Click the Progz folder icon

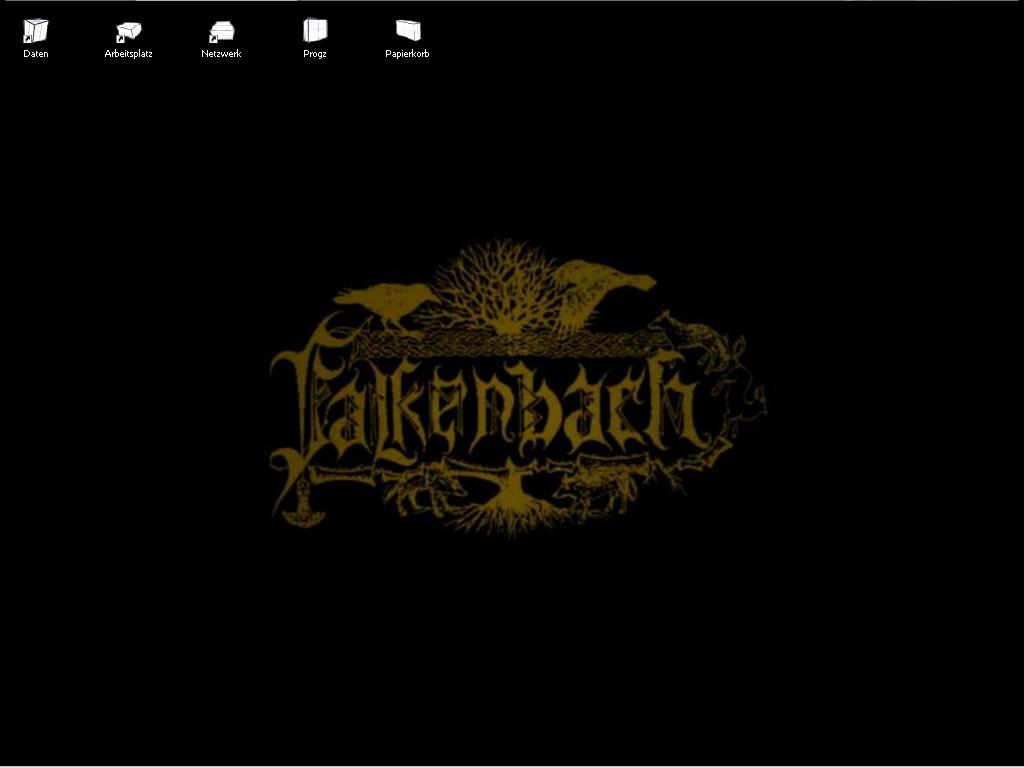[x=315, y=31]
